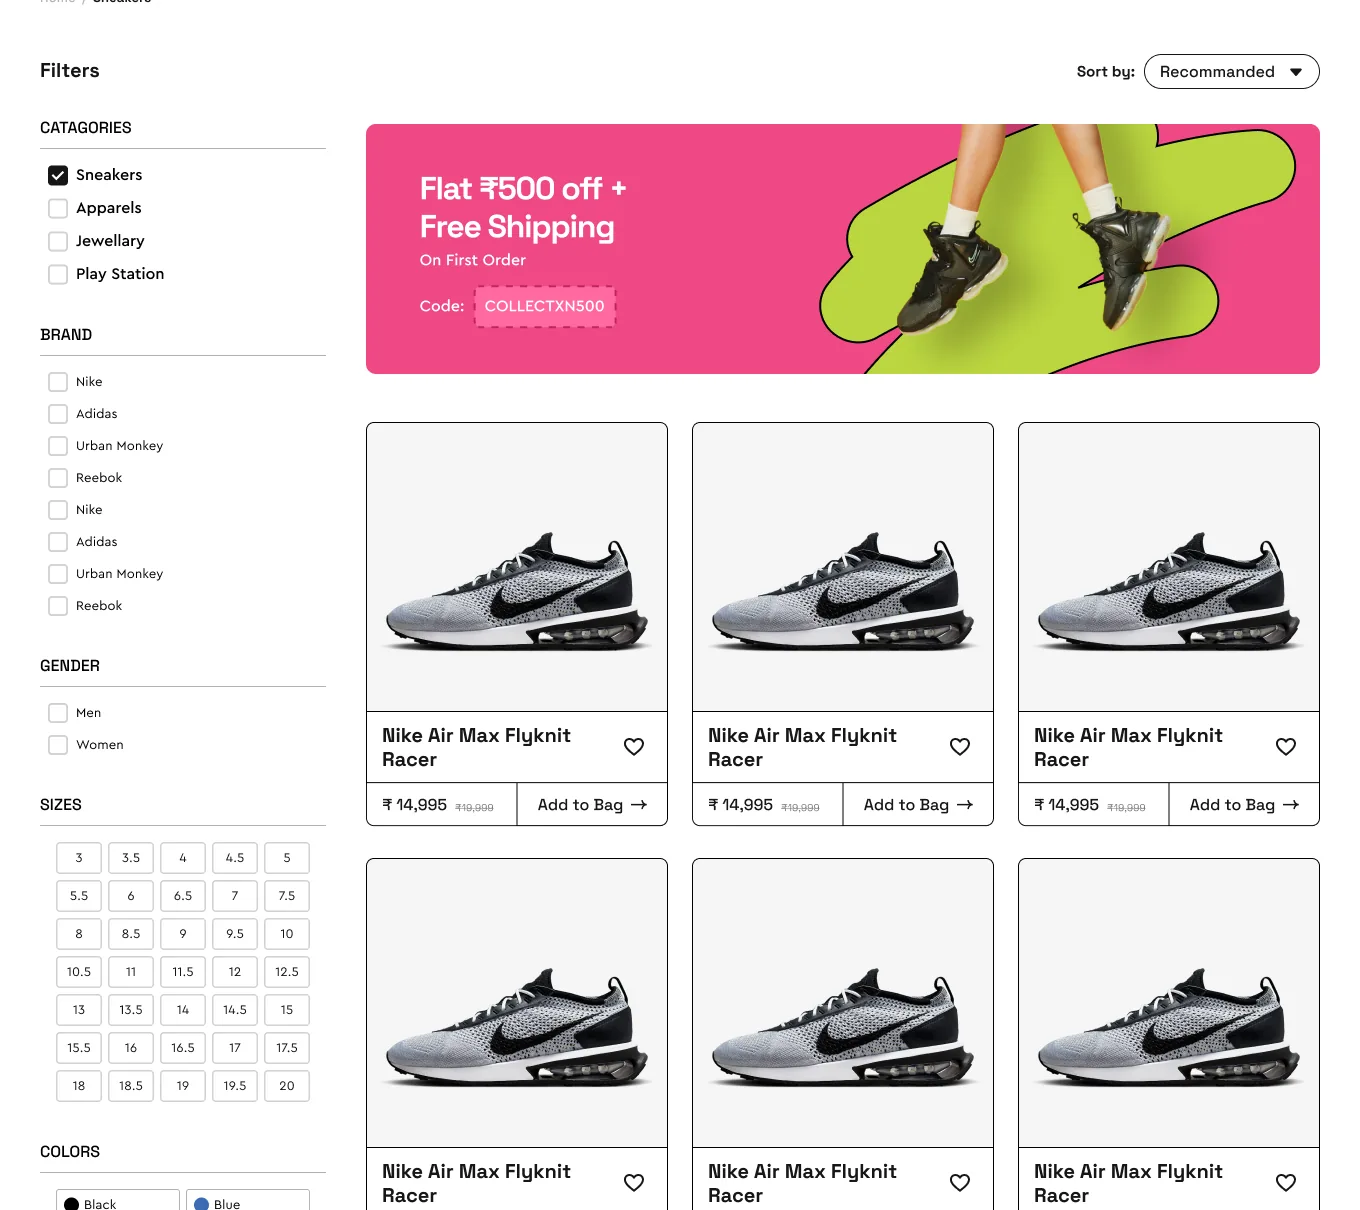Select the first Nike brand checkbox
1360x1210 pixels.
point(58,382)
